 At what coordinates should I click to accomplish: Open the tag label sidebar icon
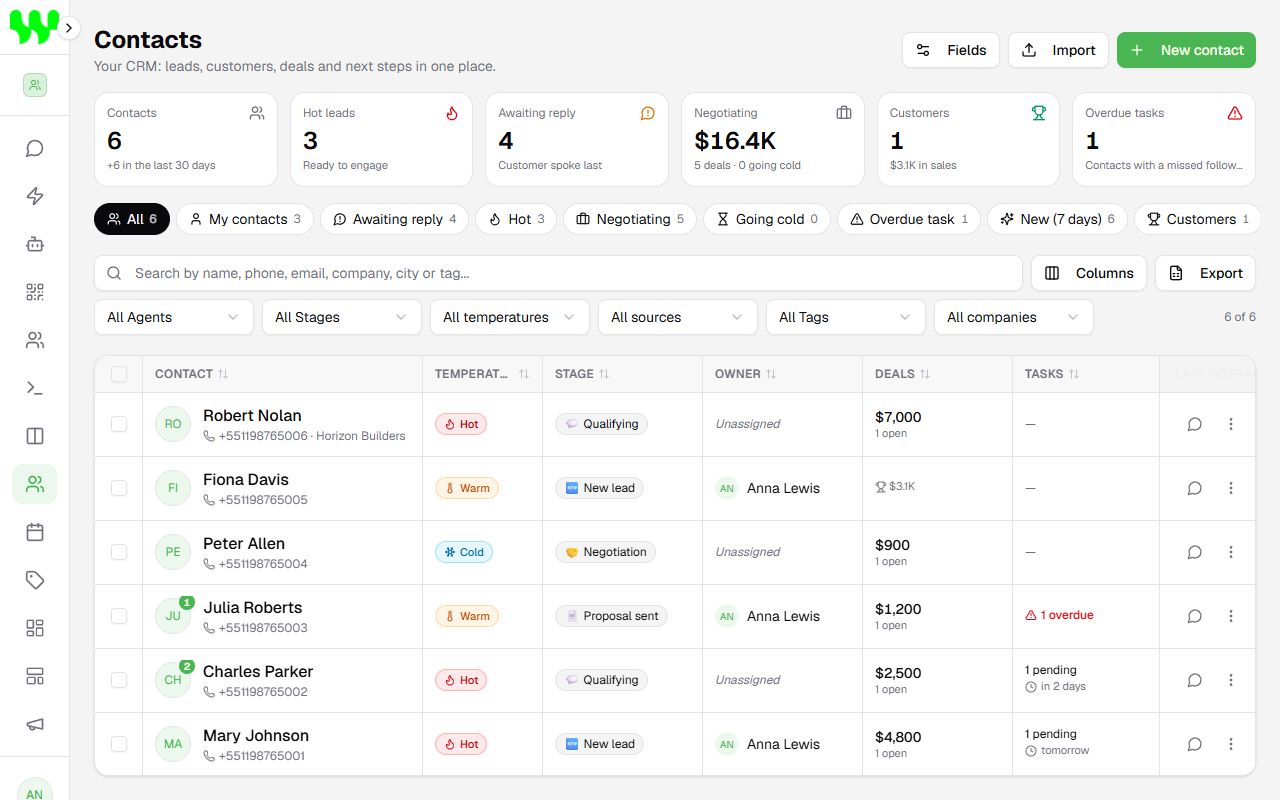35,580
